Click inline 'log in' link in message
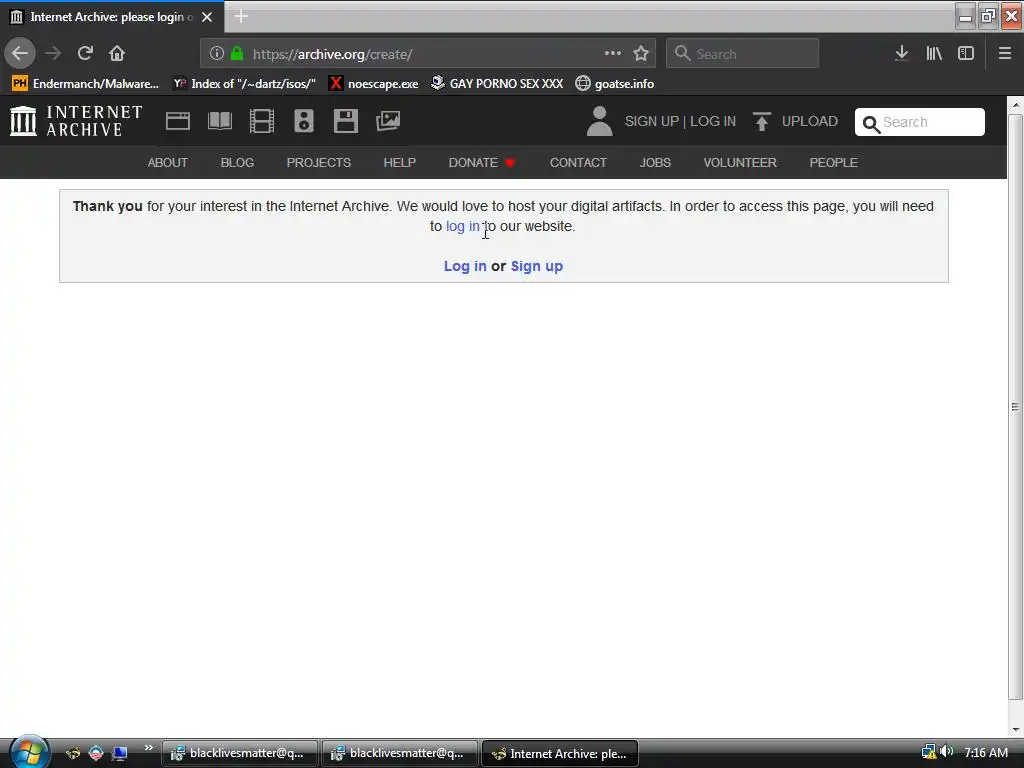Viewport: 1024px width, 768px height. pyautogui.click(x=462, y=227)
